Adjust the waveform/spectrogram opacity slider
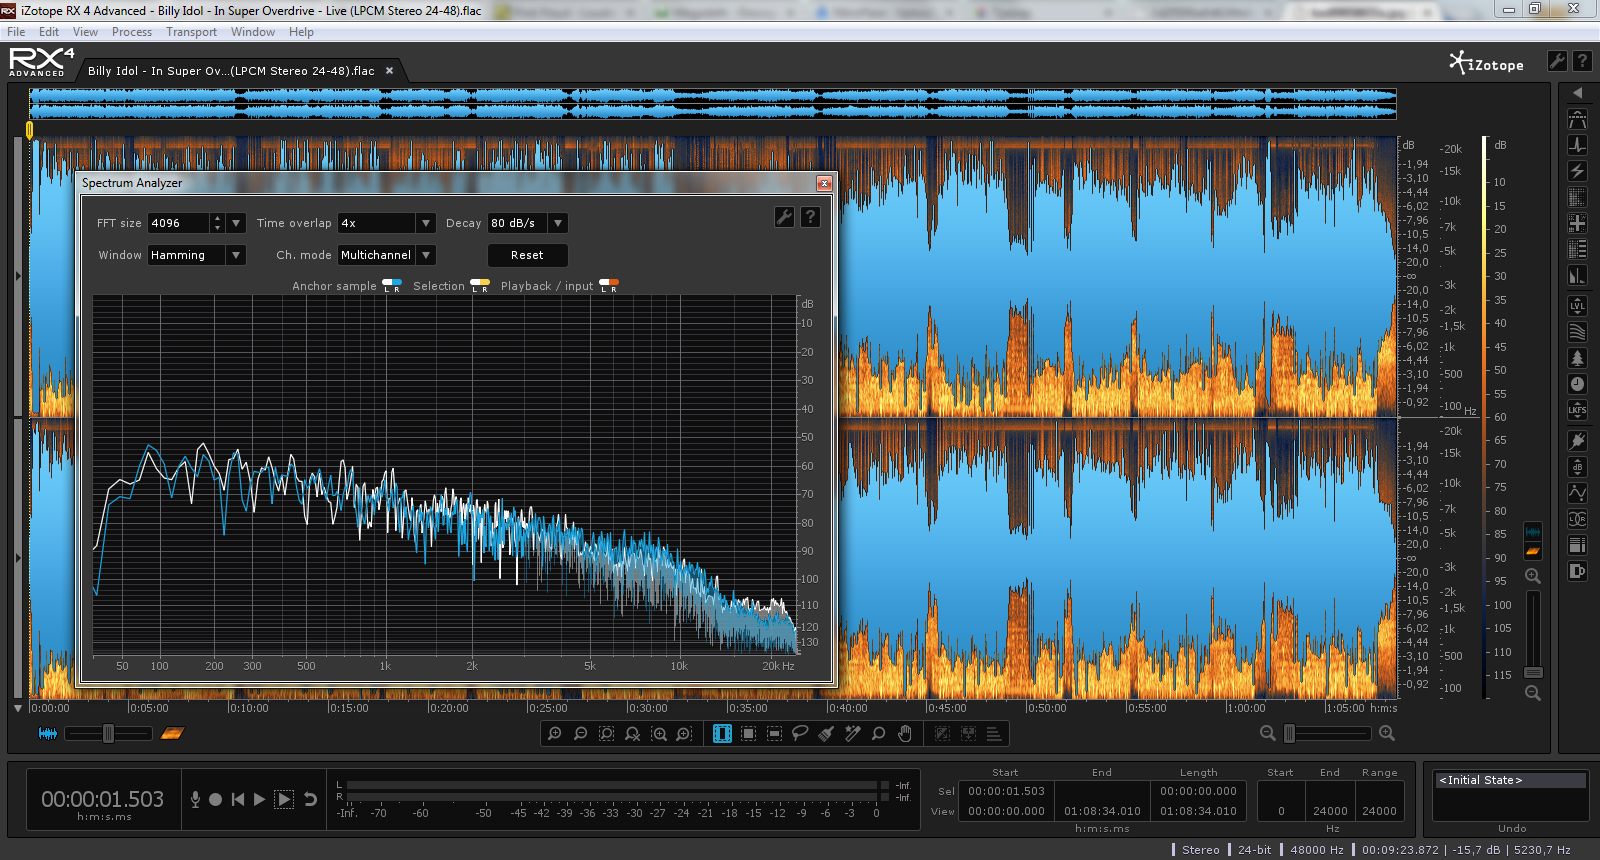The height and width of the screenshot is (860, 1600). tap(108, 734)
